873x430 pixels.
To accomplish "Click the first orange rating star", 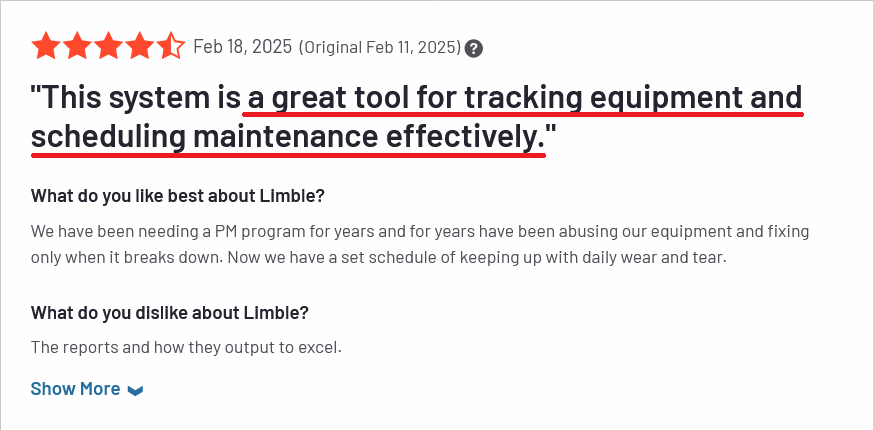I will tap(46, 47).
